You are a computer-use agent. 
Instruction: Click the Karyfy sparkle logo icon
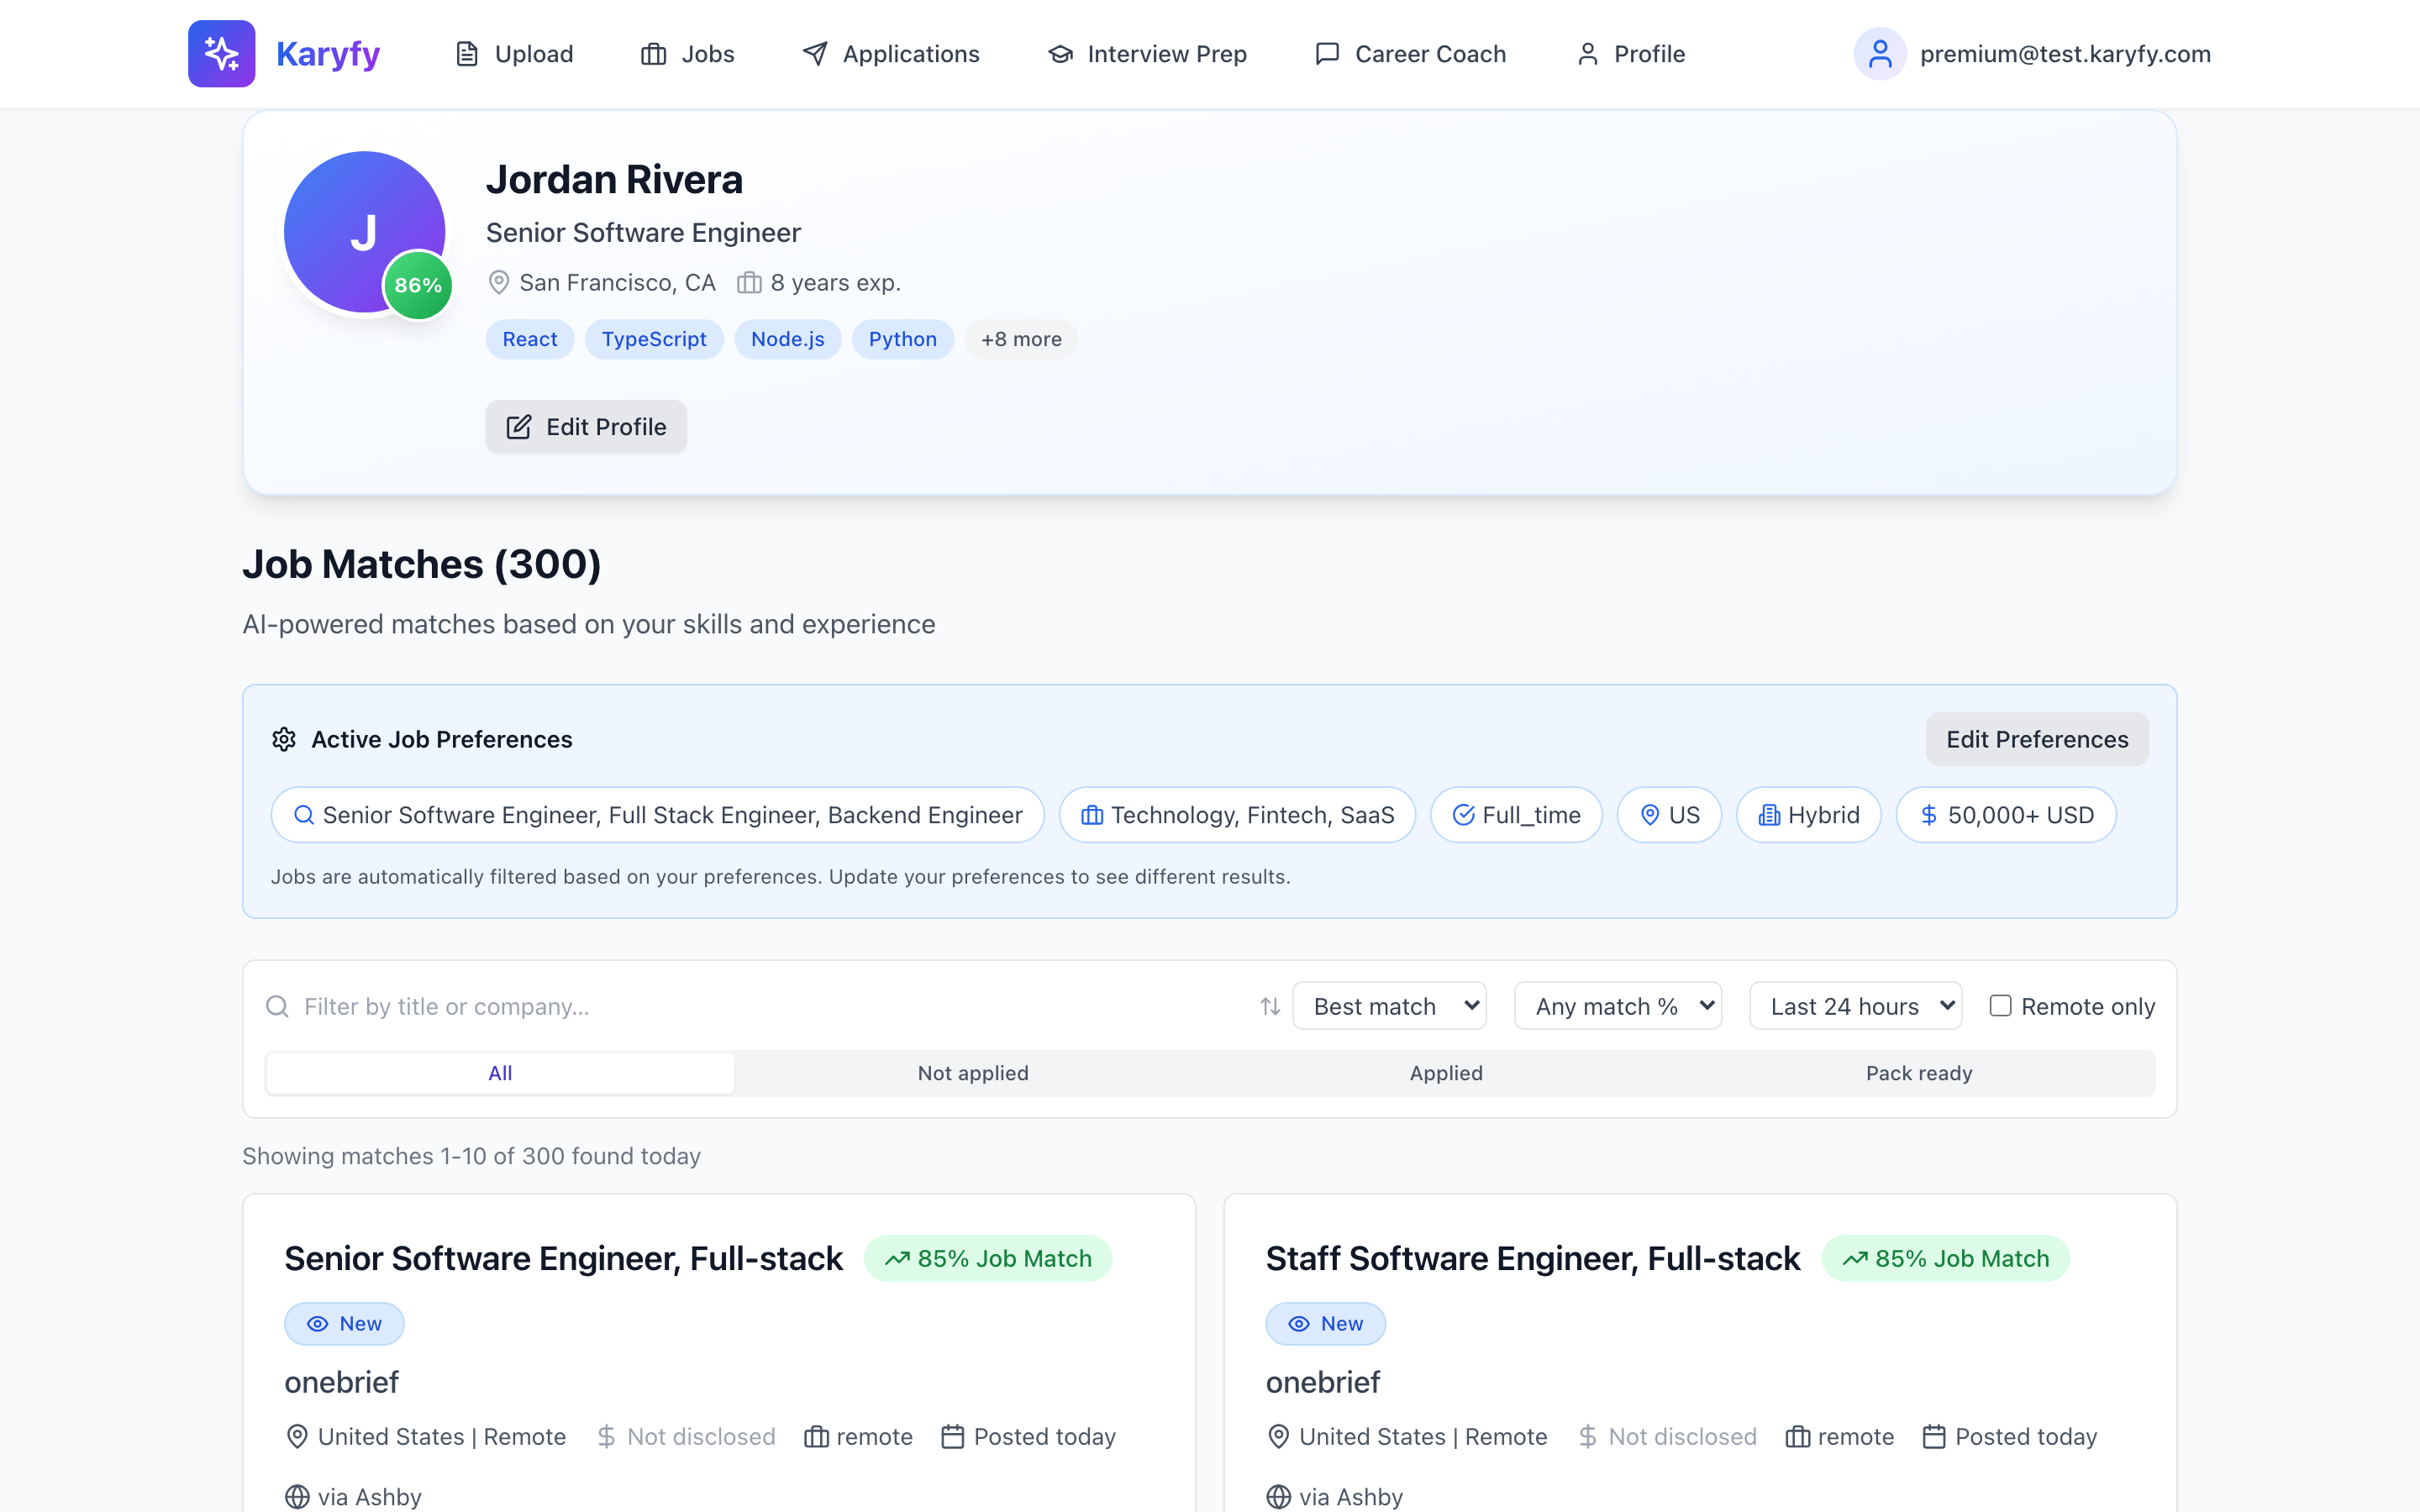point(221,54)
